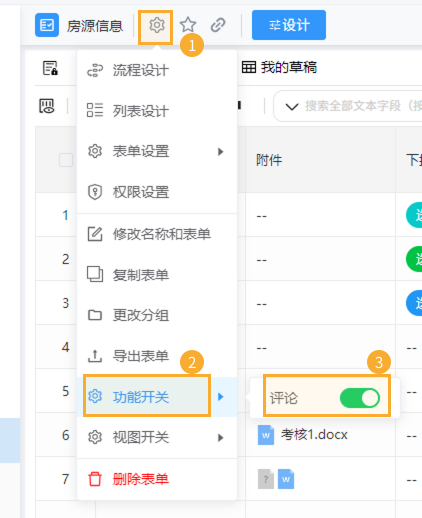Click the docx file icon of 考核1.docx
This screenshot has height=518, width=422.
point(266,435)
